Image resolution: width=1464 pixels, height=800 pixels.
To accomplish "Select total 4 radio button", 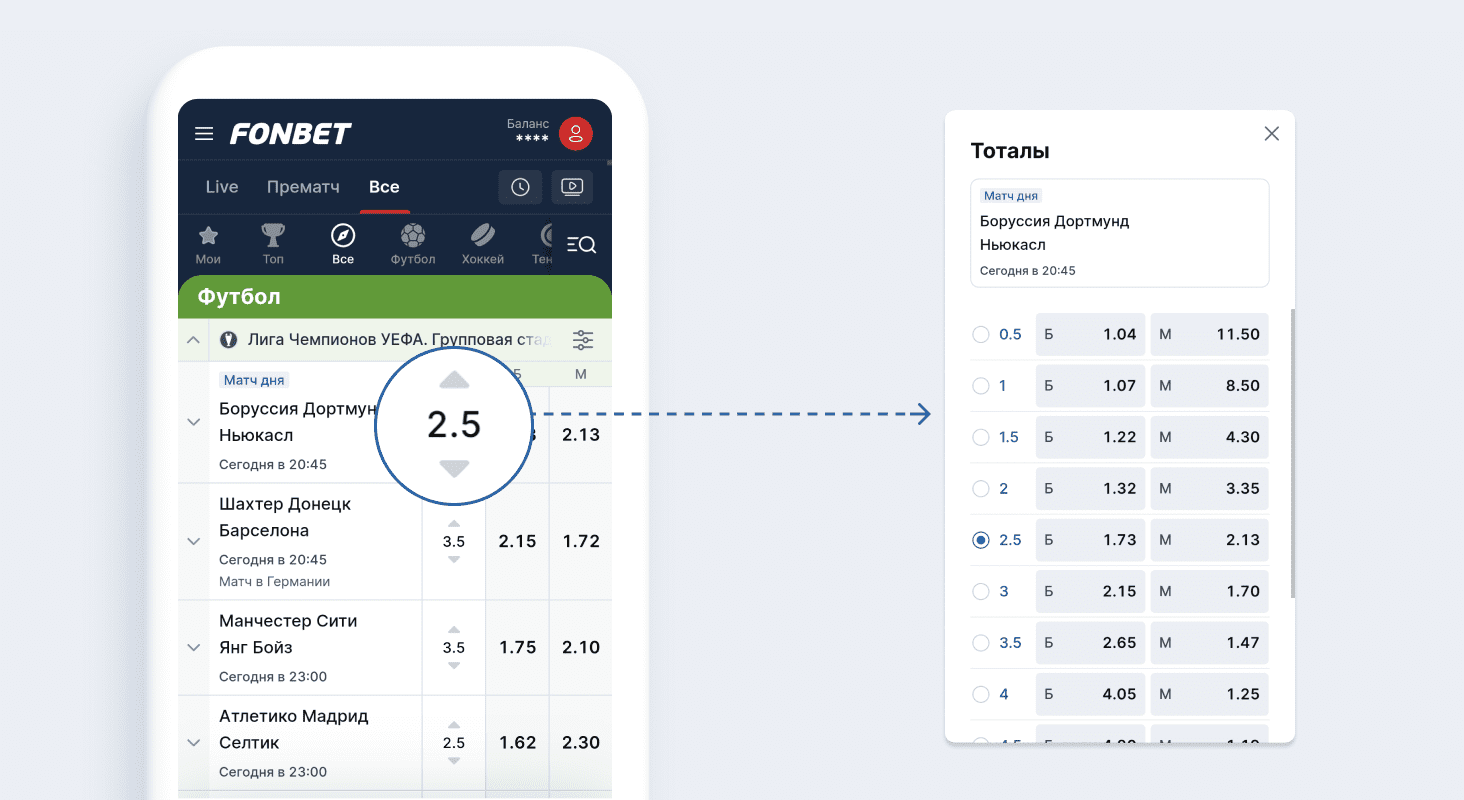I will [981, 694].
